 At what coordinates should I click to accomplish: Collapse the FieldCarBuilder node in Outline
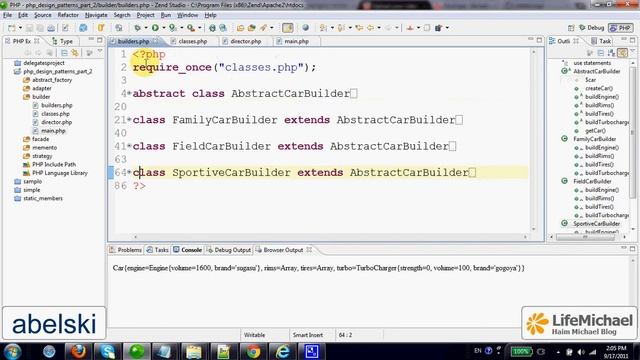(565, 181)
